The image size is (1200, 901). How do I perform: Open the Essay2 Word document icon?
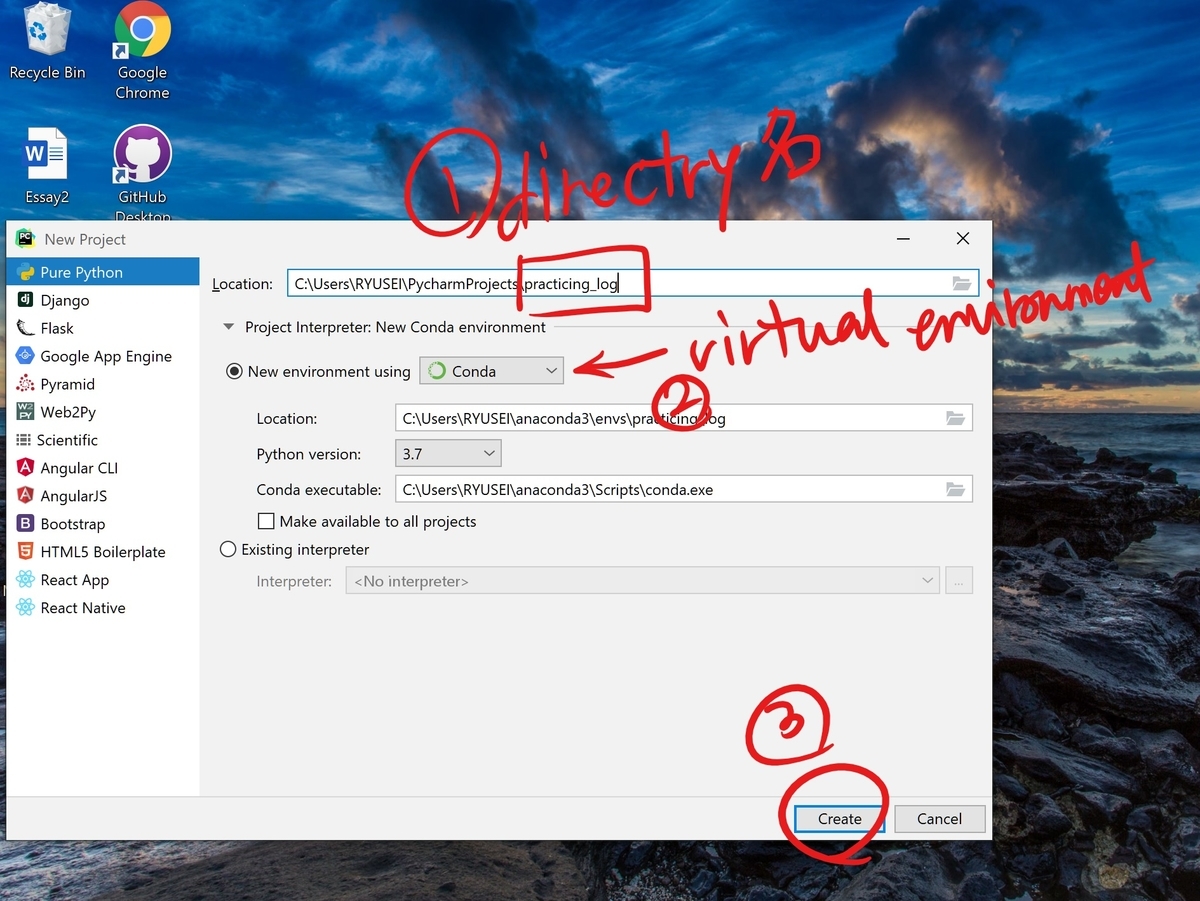47,165
